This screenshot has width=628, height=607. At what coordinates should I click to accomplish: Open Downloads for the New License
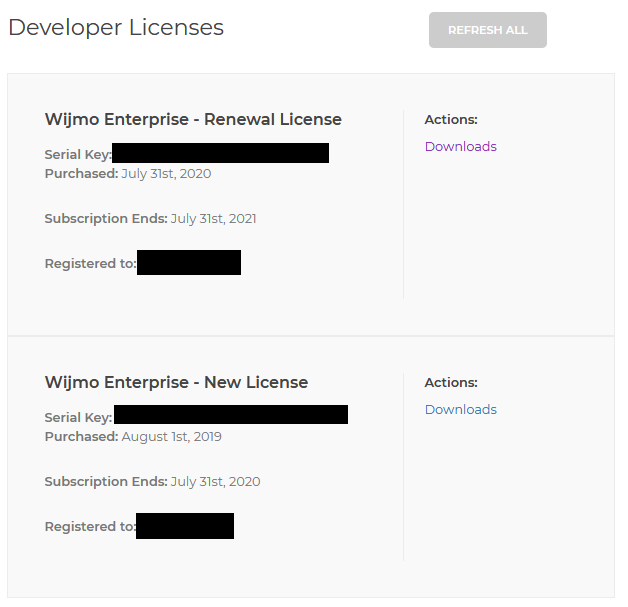point(461,410)
